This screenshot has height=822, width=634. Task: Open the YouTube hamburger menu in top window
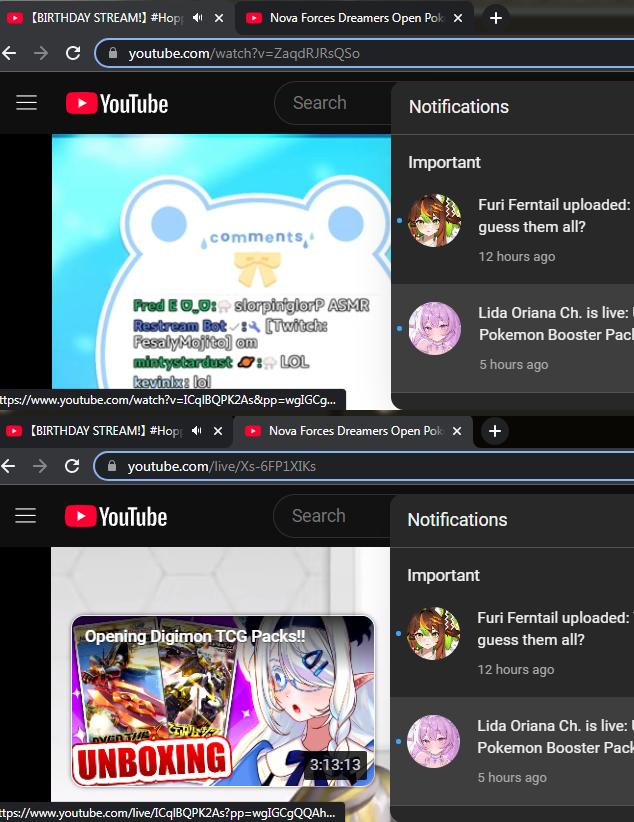[x=26, y=103]
